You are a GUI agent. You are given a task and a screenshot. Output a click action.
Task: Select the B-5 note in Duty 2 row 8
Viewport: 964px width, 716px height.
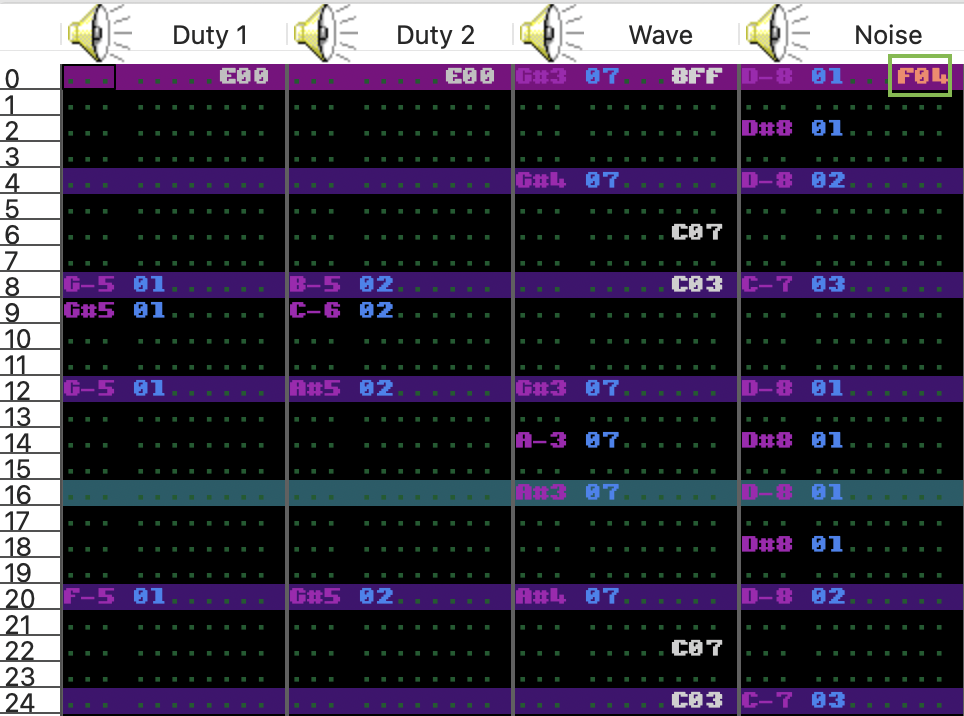315,284
